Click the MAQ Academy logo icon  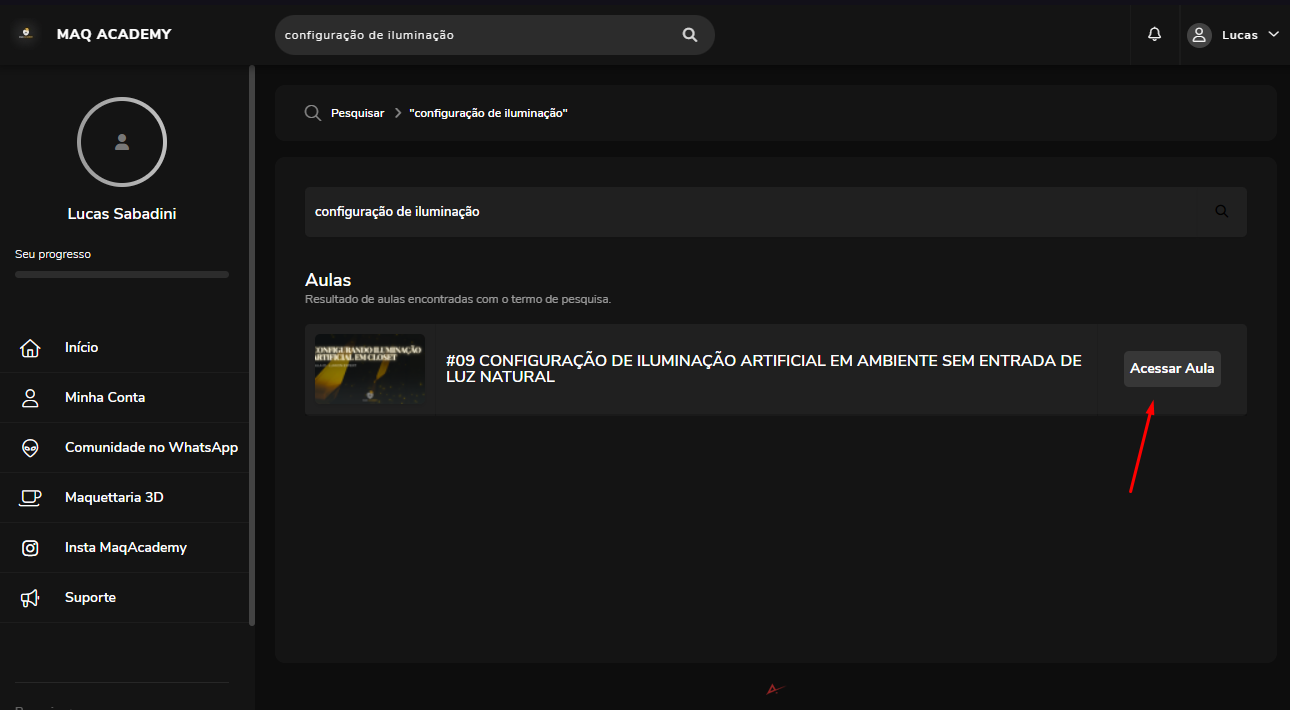point(25,33)
